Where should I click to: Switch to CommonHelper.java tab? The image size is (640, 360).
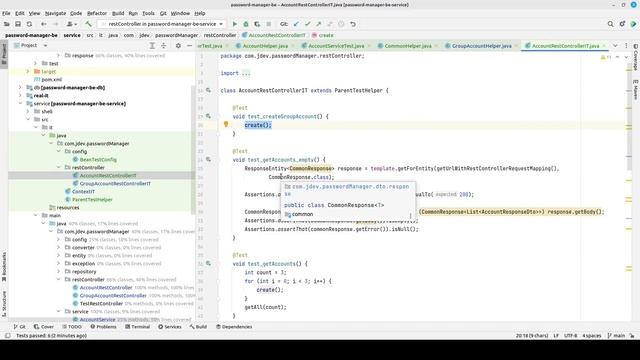coord(407,46)
